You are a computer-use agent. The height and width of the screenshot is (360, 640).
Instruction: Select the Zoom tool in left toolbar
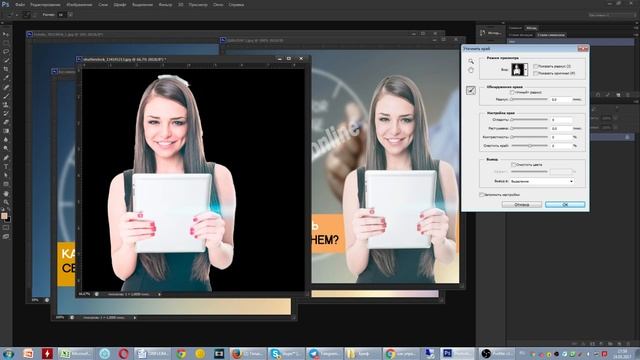6,202
